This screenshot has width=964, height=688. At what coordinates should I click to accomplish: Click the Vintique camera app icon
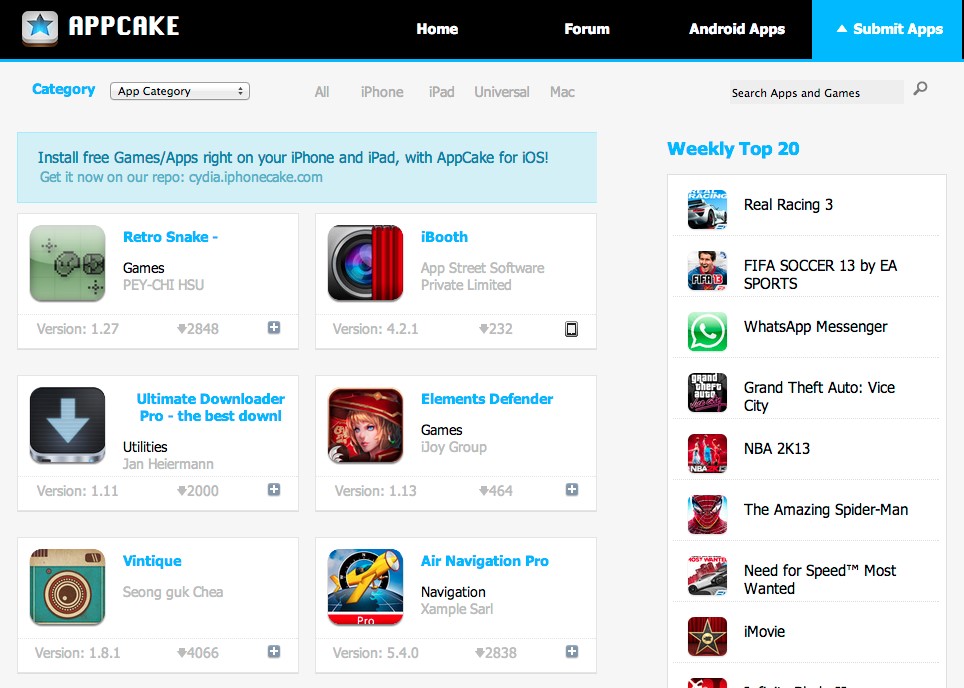pyautogui.click(x=68, y=587)
